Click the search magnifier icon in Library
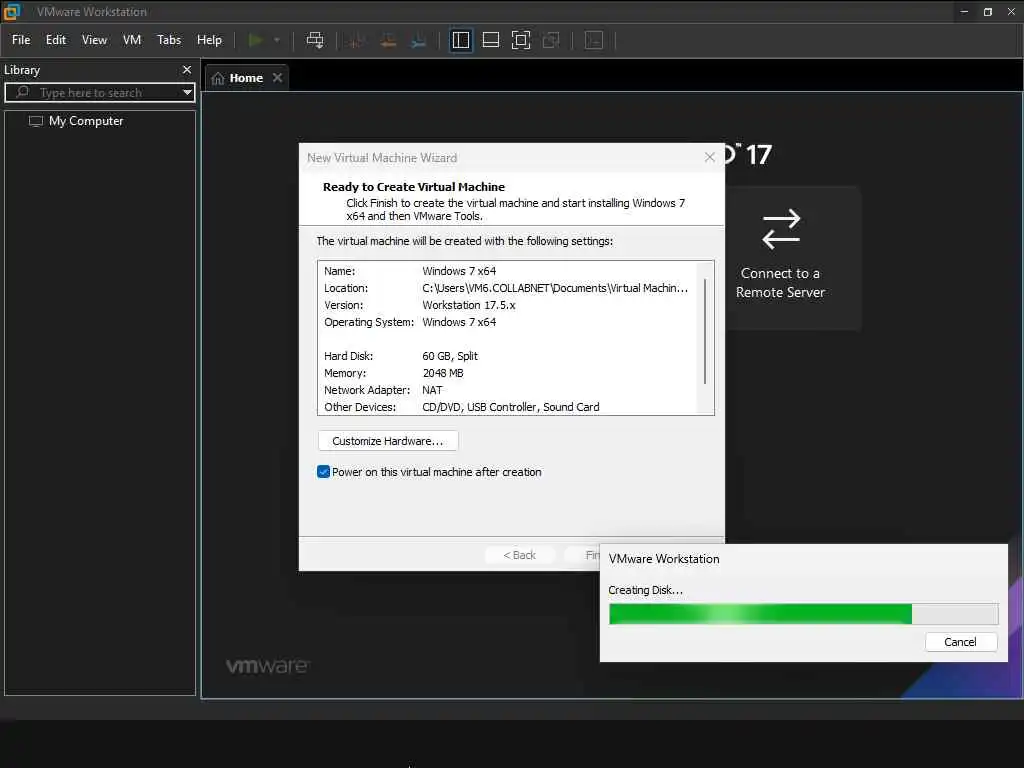Viewport: 1024px width, 768px height. 22,92
